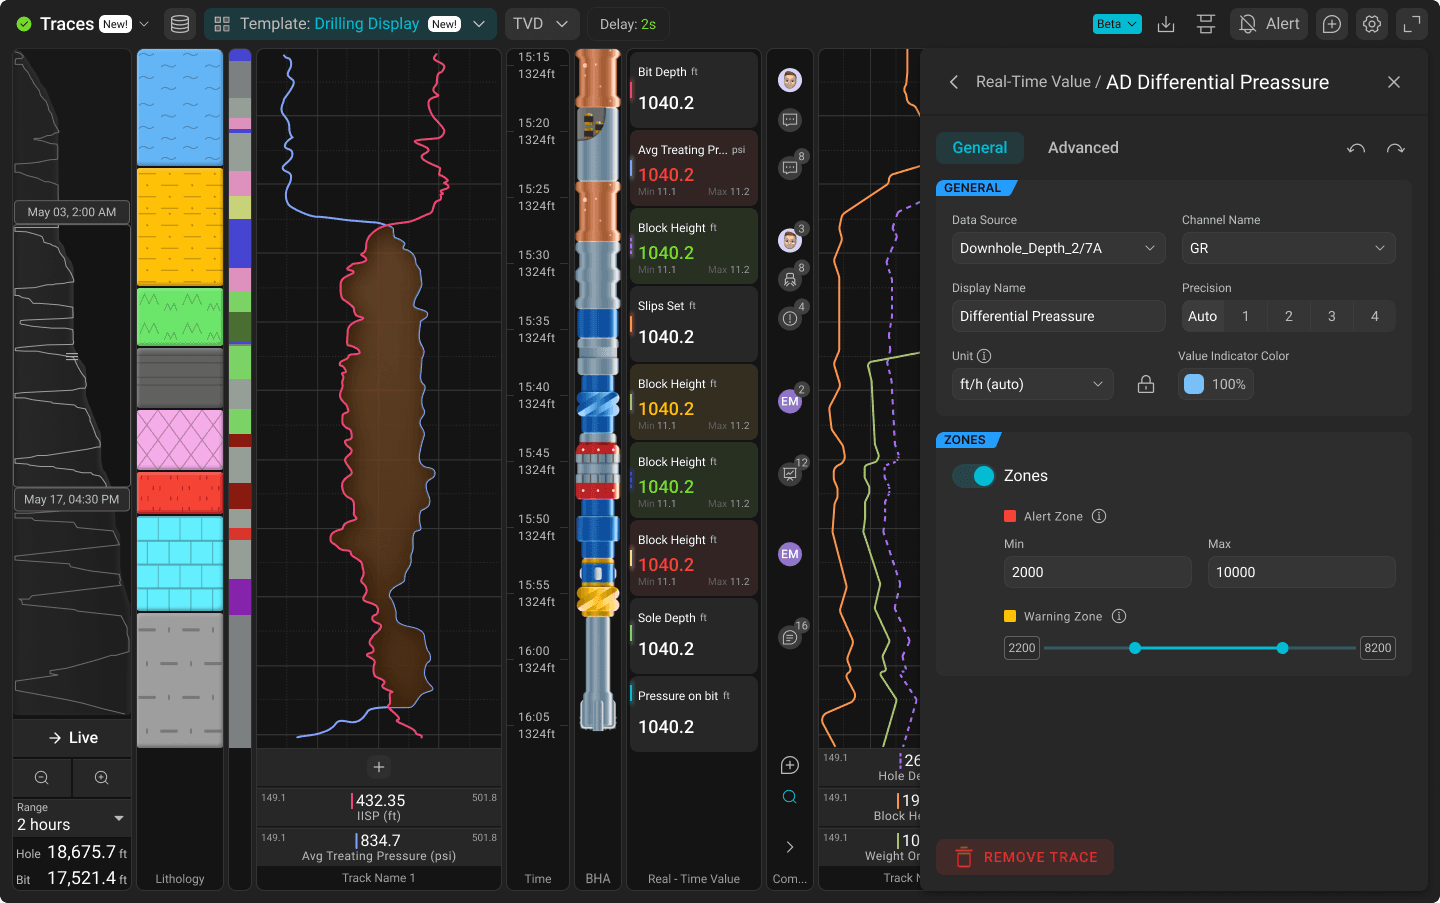Open settings gear in top toolbar
This screenshot has height=903, width=1440.
coord(1372,24)
